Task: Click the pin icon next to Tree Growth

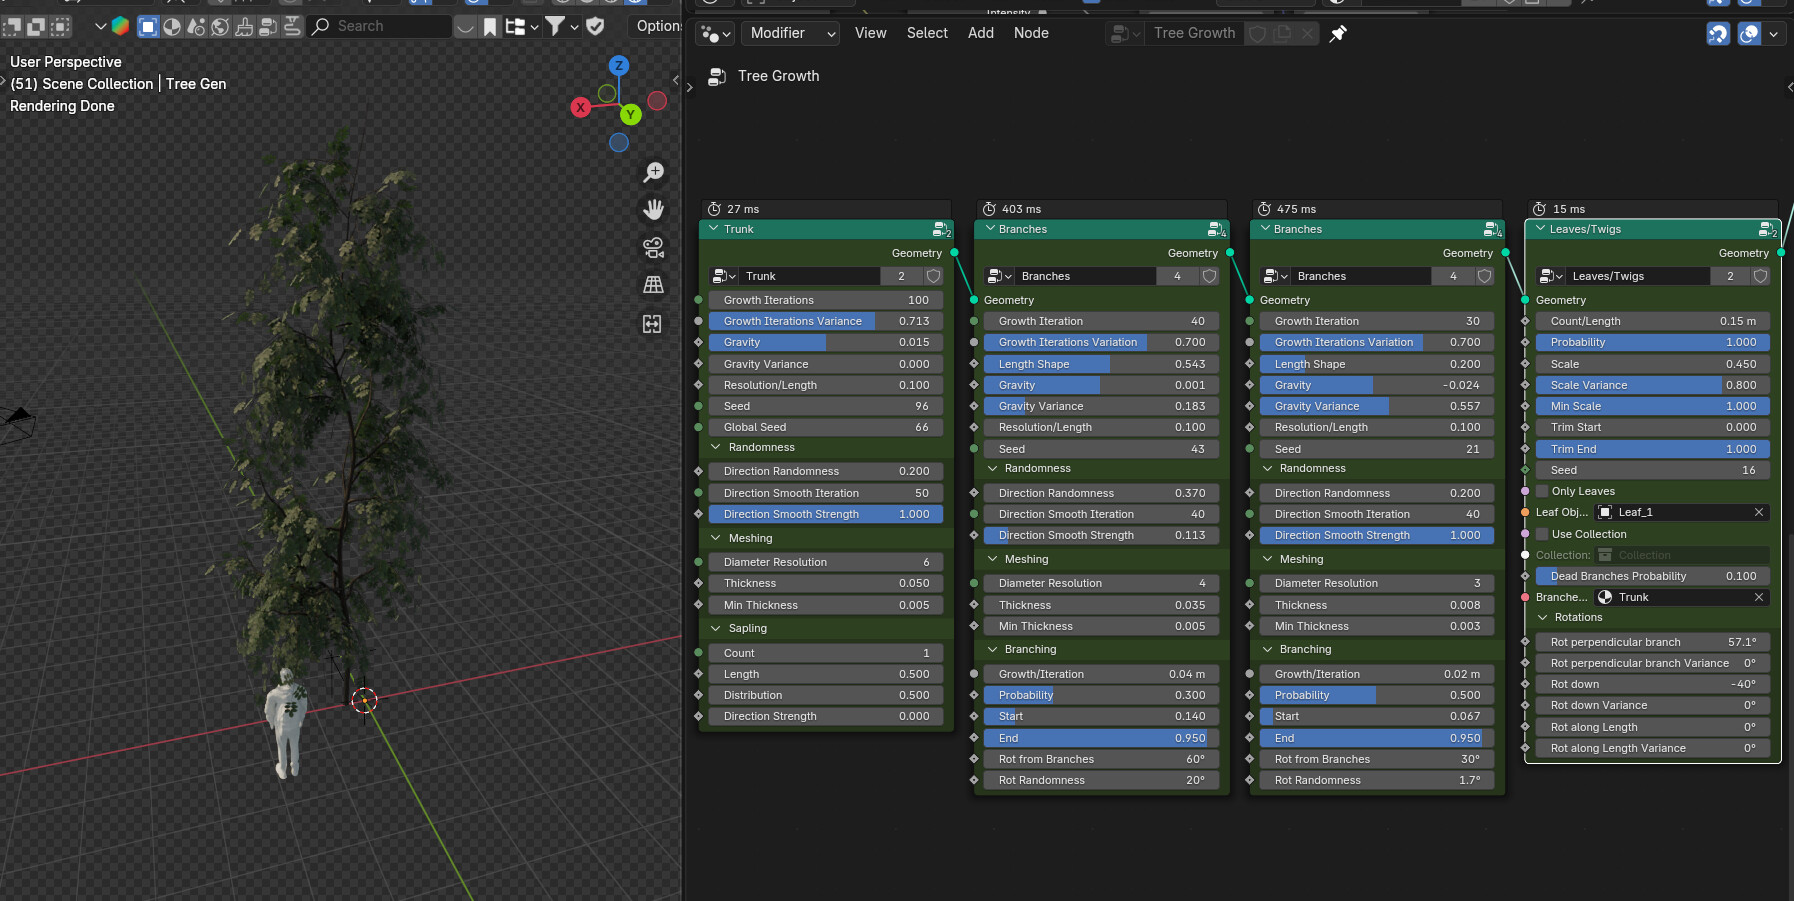Action: click(1338, 34)
